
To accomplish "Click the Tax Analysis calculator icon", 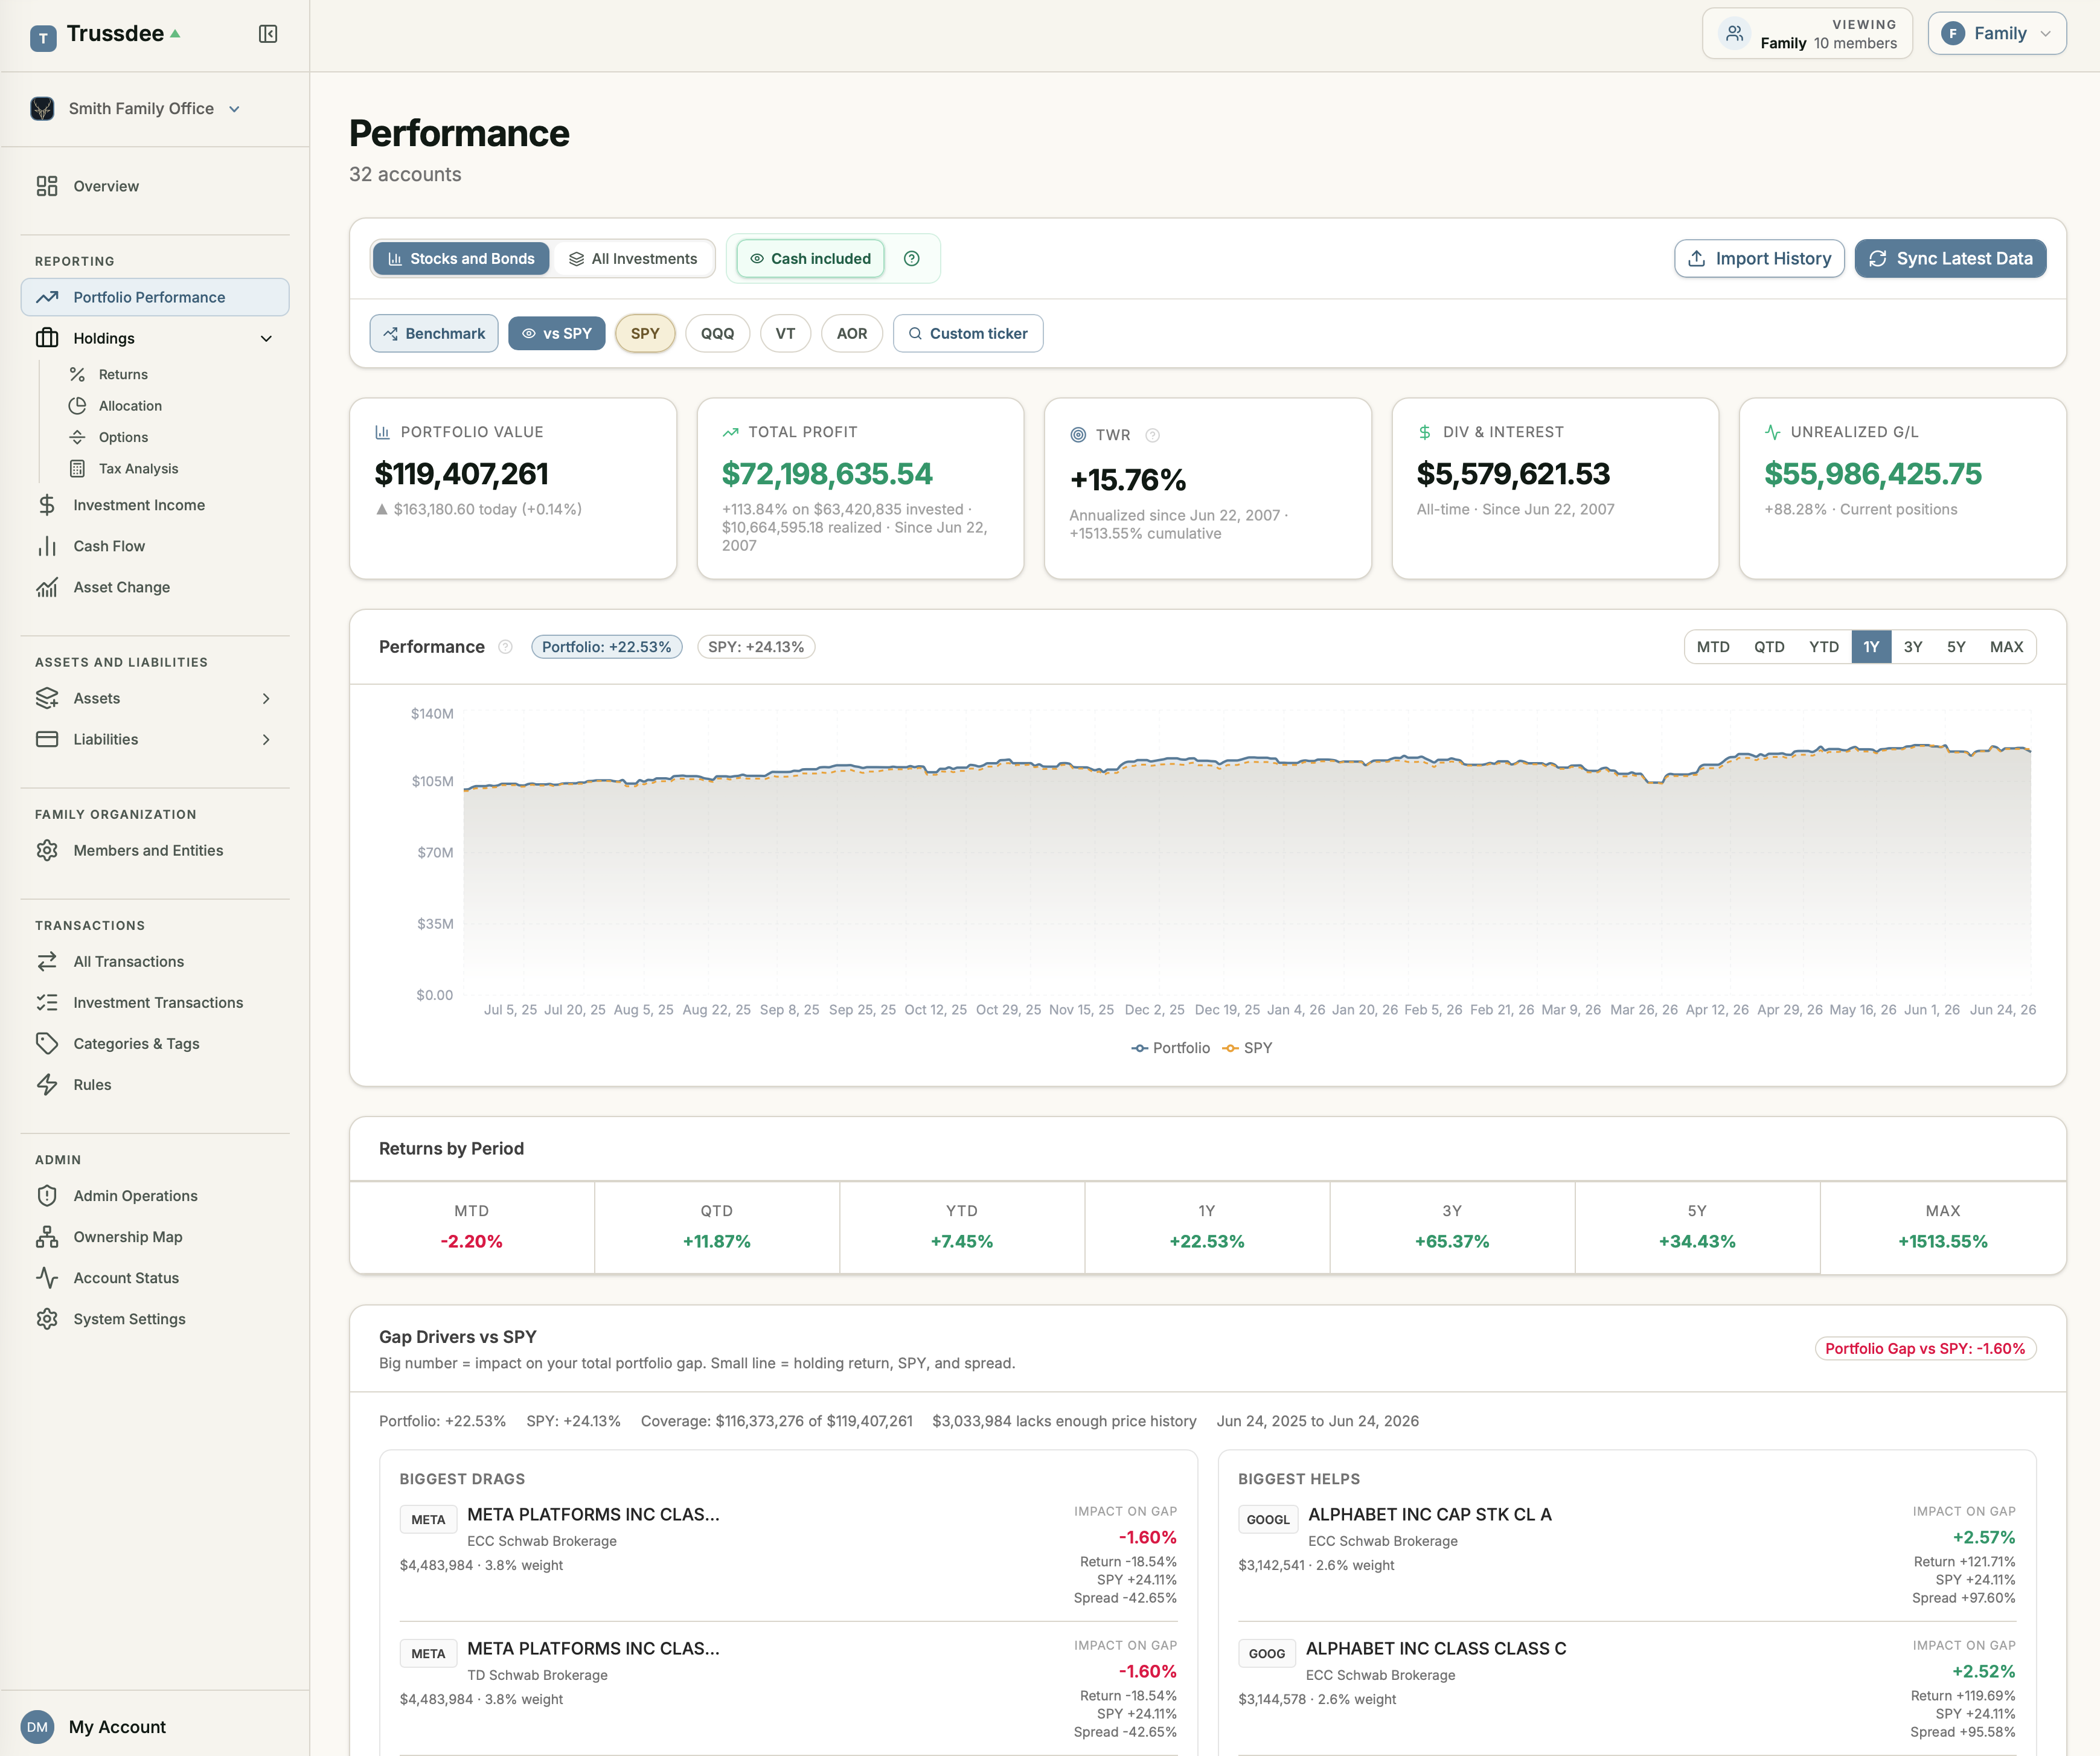I will pos(77,468).
